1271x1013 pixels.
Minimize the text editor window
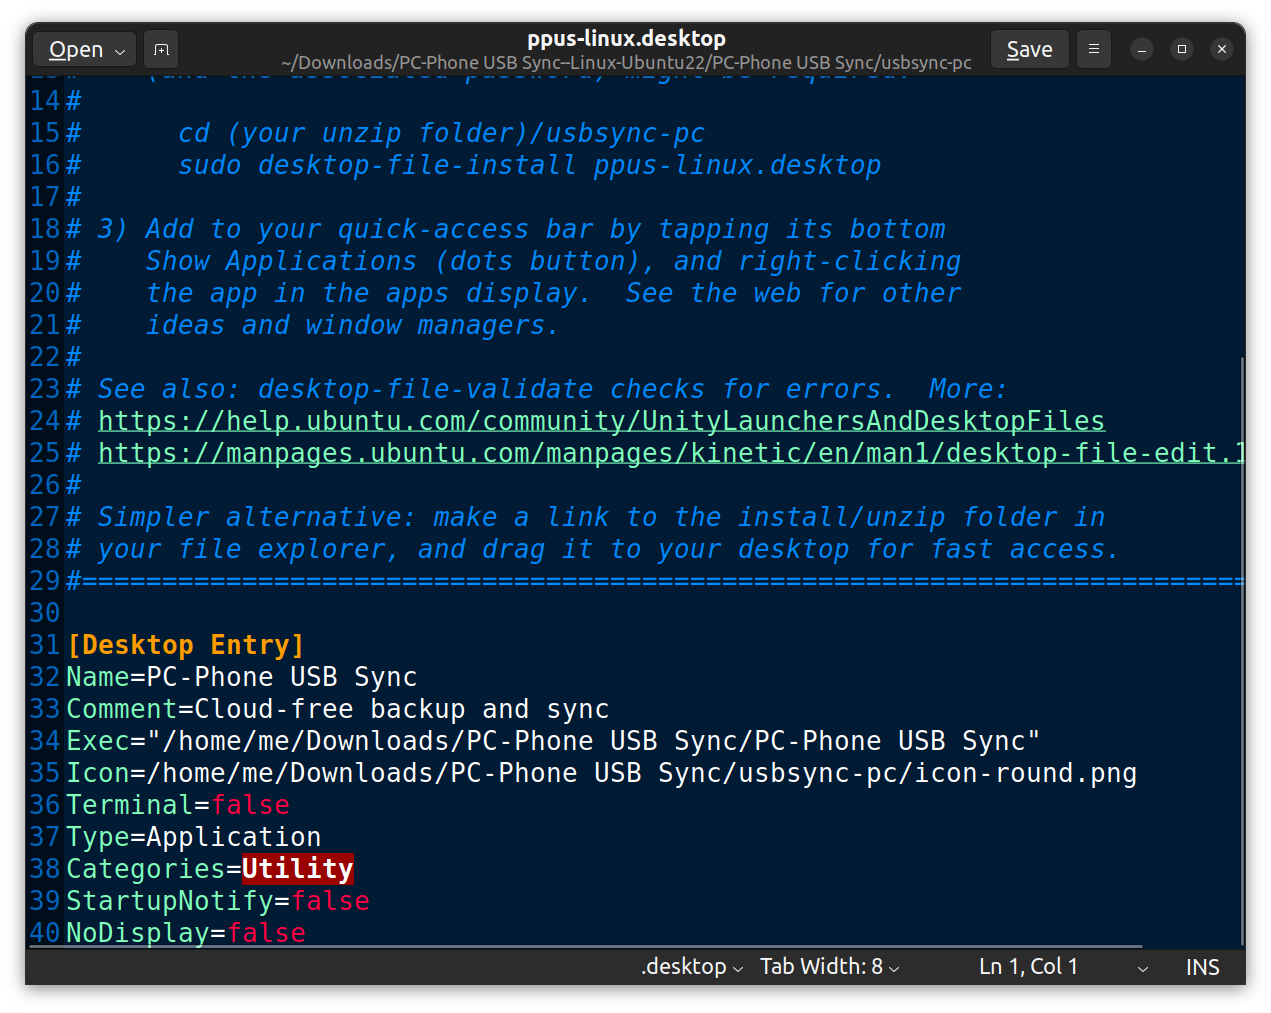pos(1142,49)
